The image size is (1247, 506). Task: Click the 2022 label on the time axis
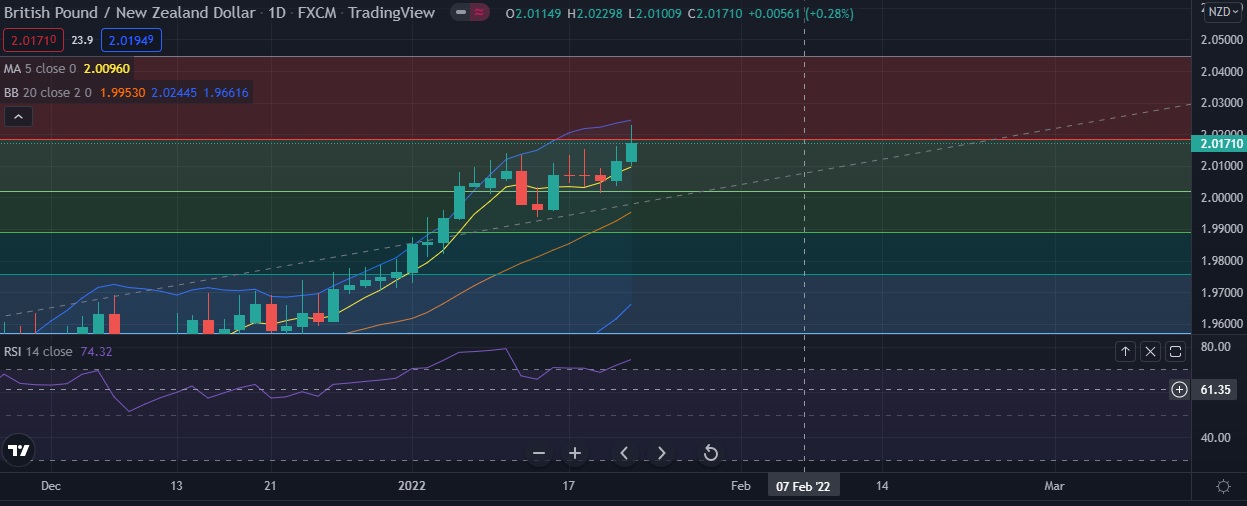point(411,485)
